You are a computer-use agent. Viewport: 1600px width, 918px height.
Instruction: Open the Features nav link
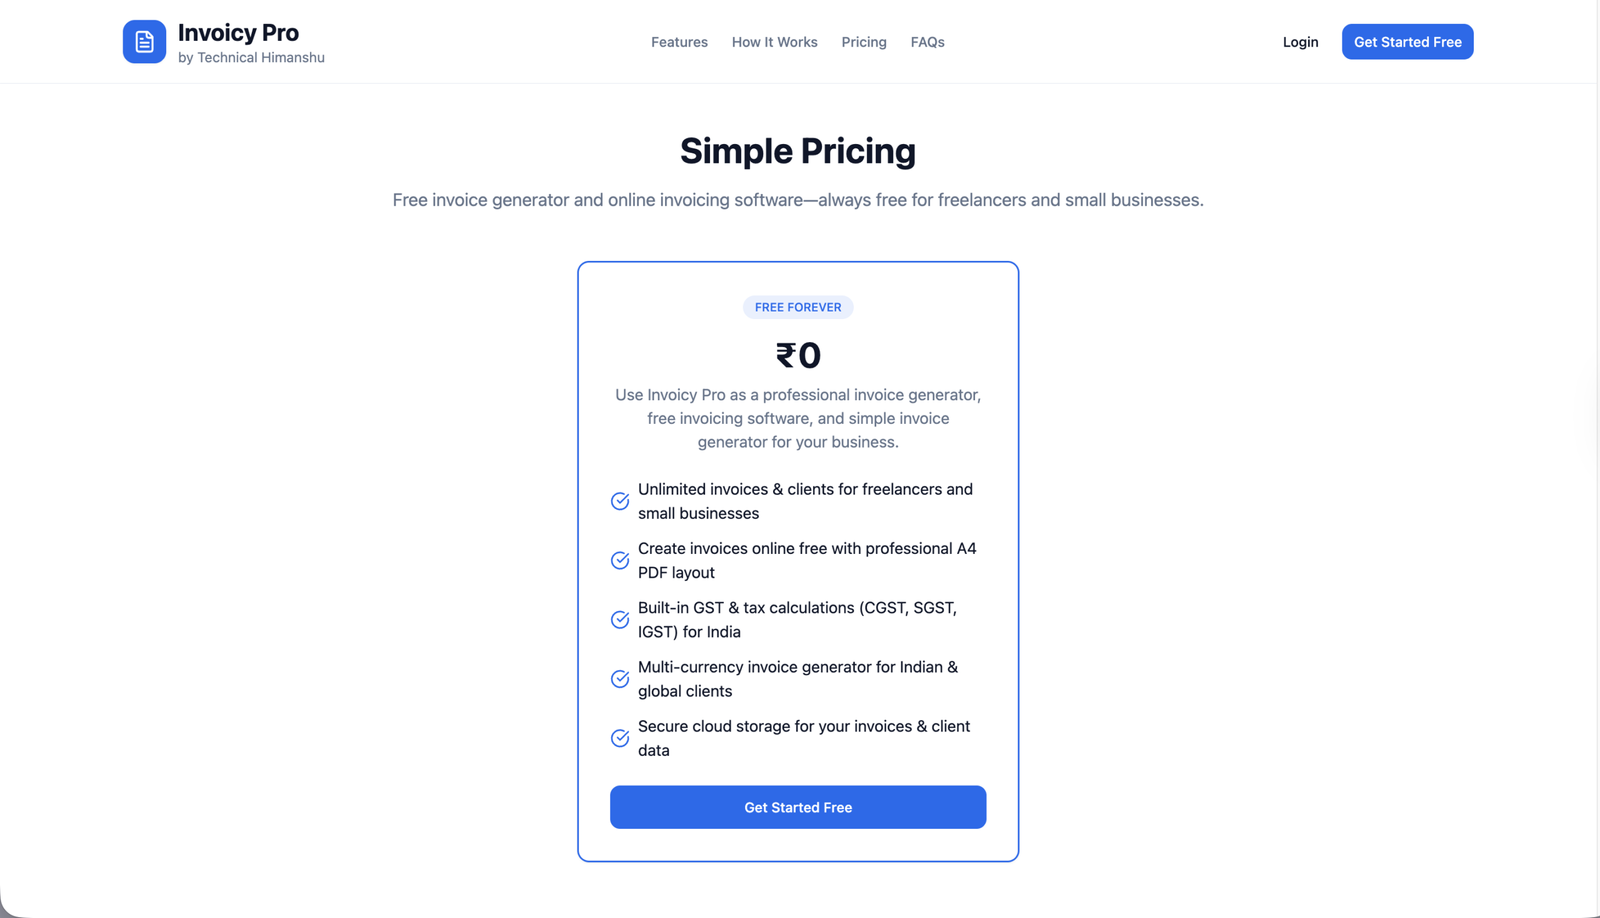coord(679,42)
